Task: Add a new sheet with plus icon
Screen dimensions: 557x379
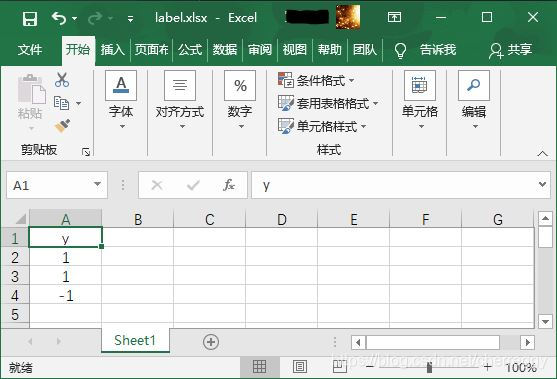Action: (x=211, y=342)
